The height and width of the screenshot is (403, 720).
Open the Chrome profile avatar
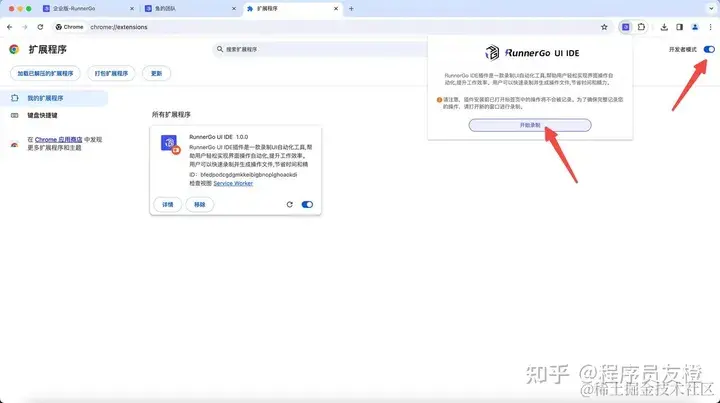pyautogui.click(x=695, y=27)
